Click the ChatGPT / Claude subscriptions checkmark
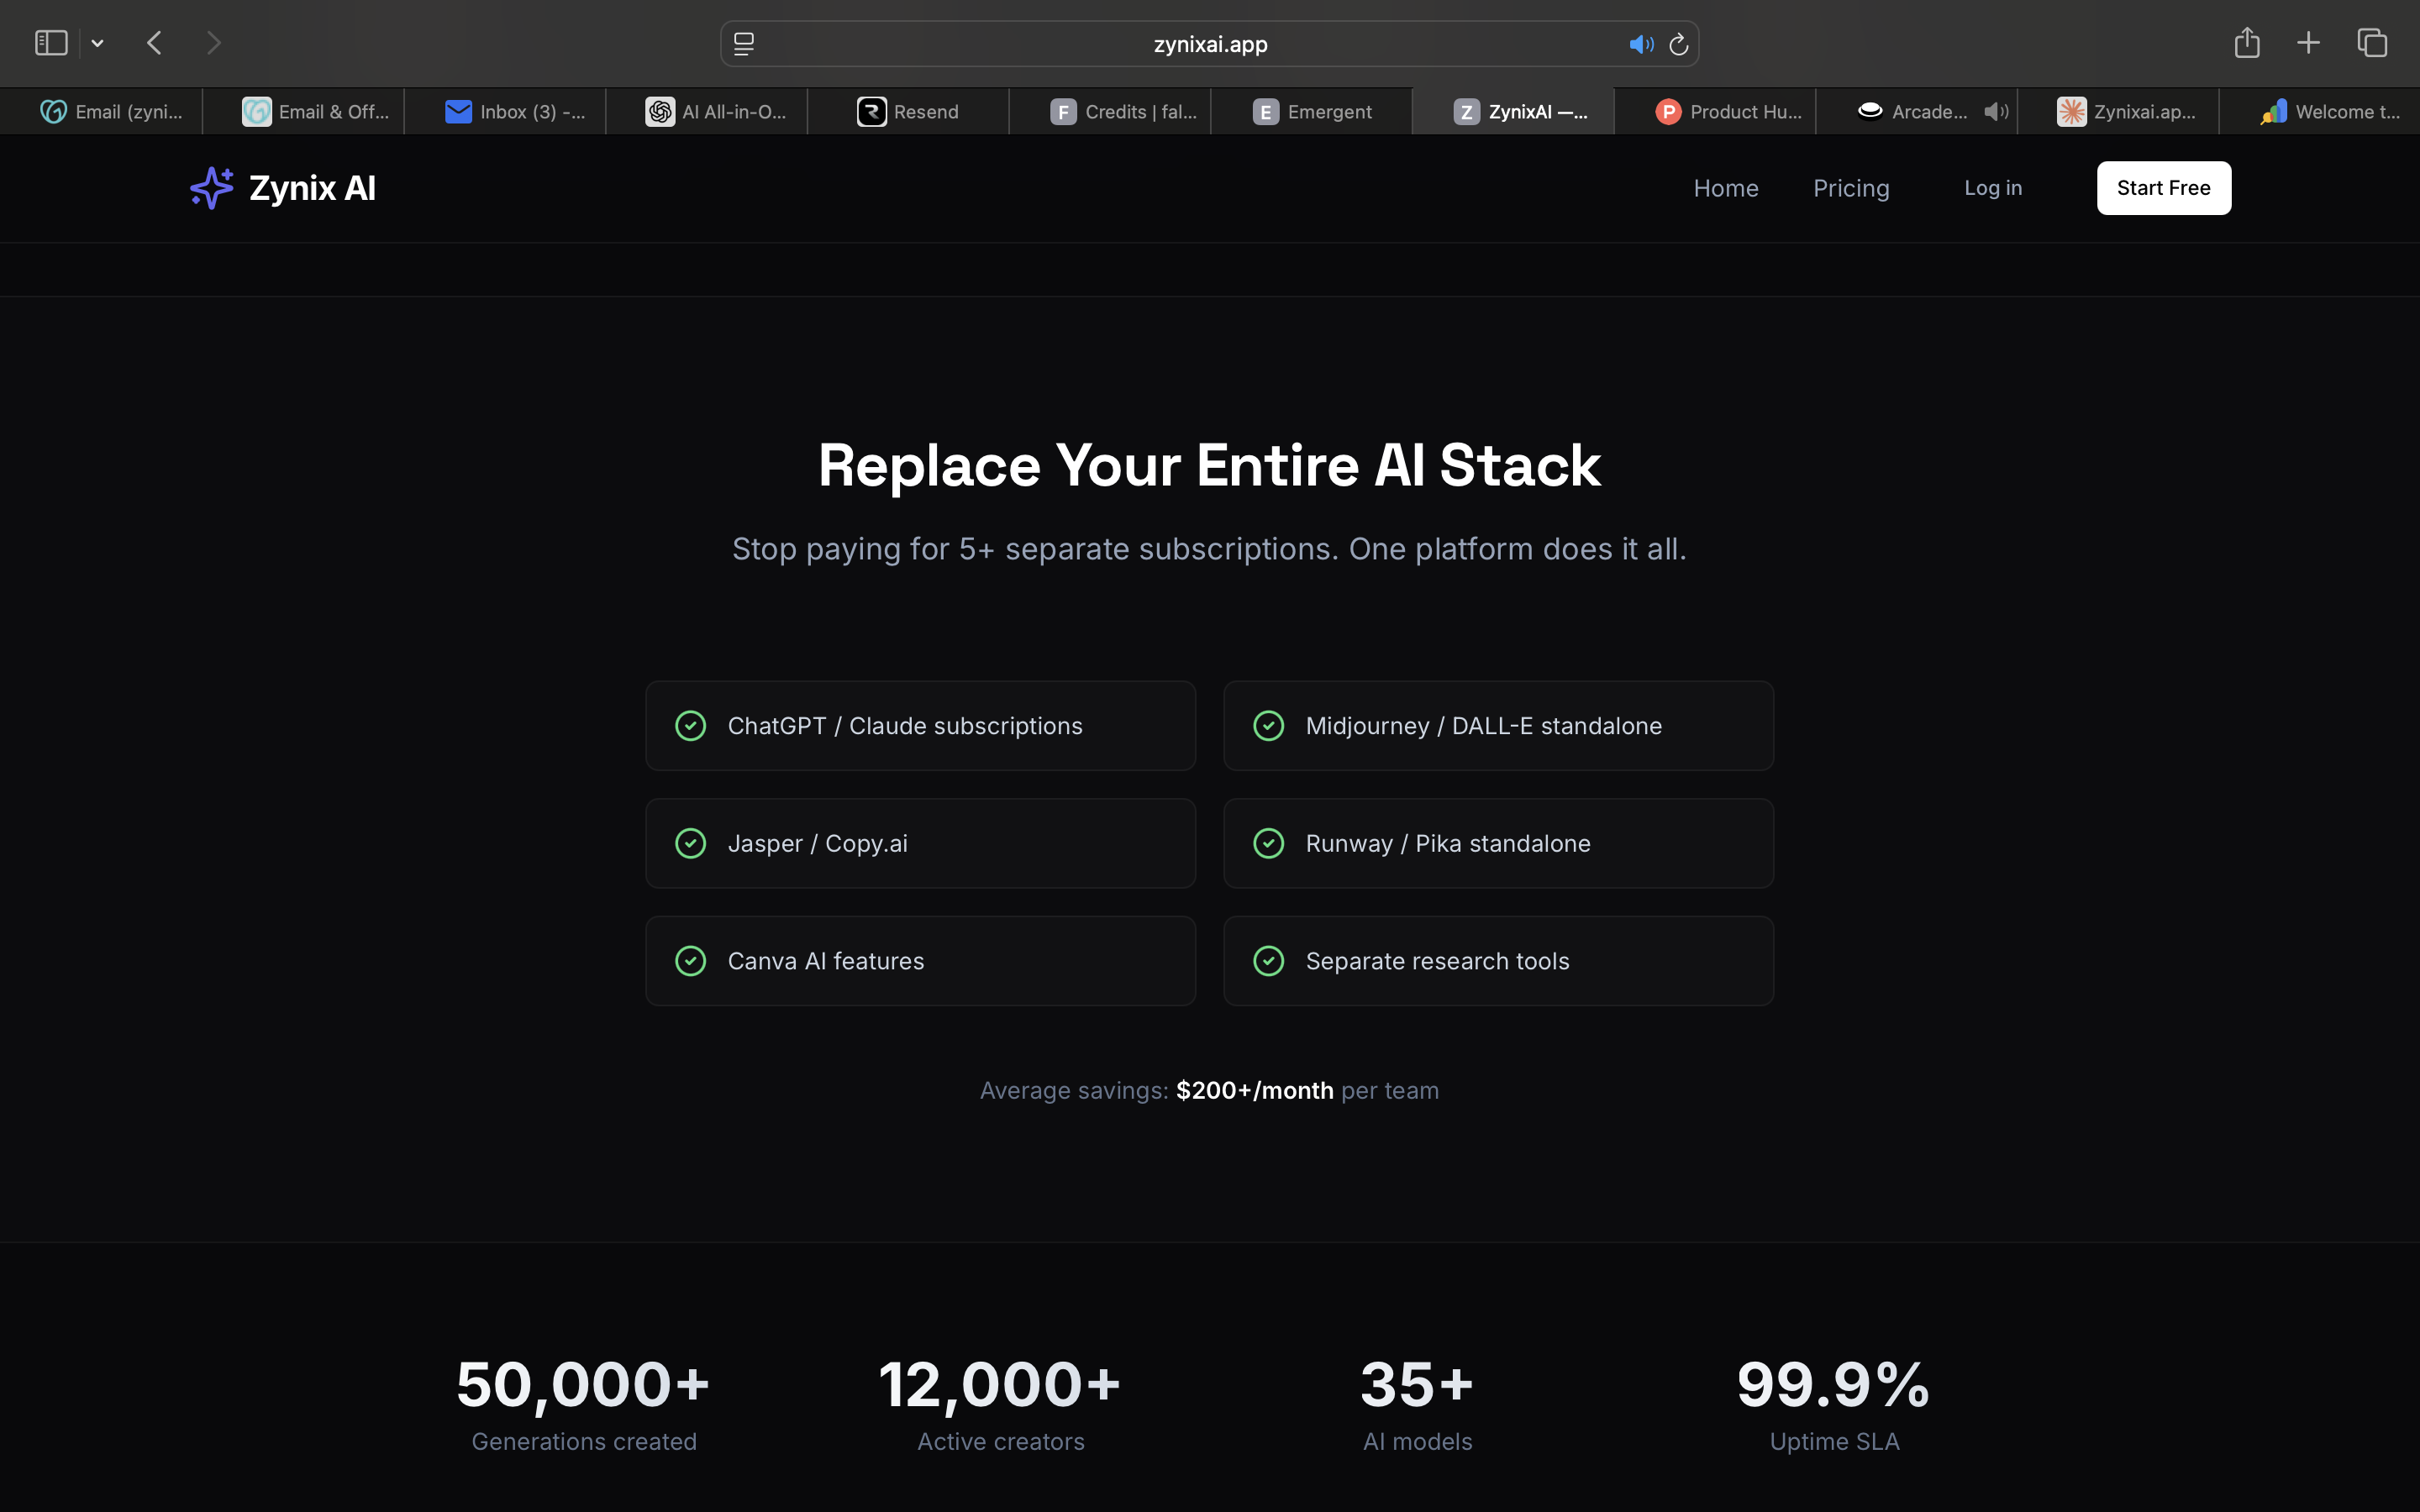Image resolution: width=2420 pixels, height=1512 pixels. click(691, 726)
